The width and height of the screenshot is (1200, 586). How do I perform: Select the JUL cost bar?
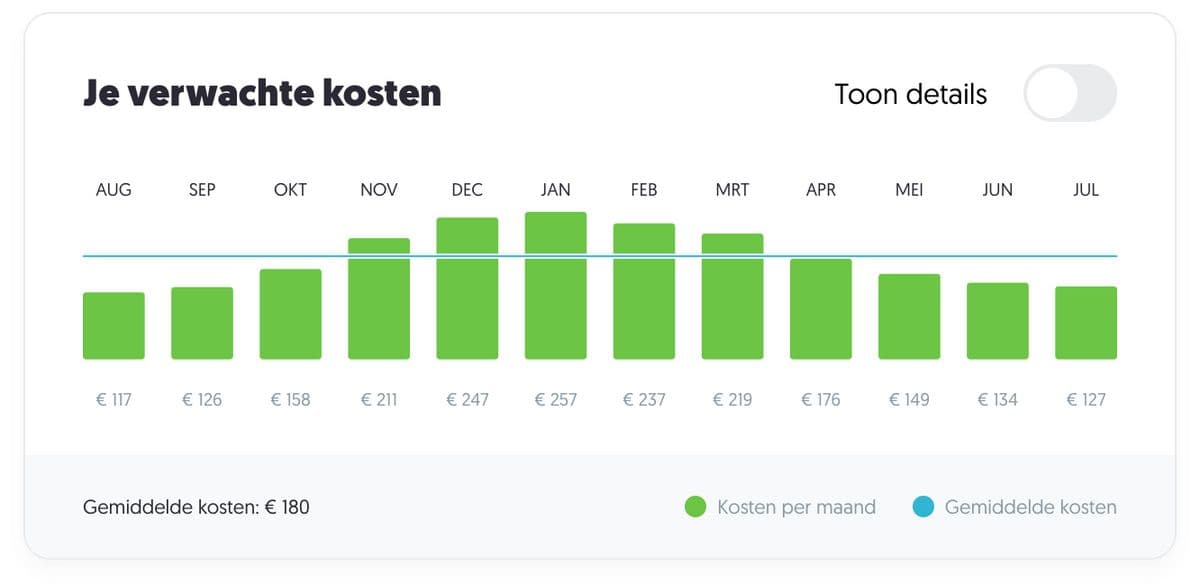click(1086, 323)
